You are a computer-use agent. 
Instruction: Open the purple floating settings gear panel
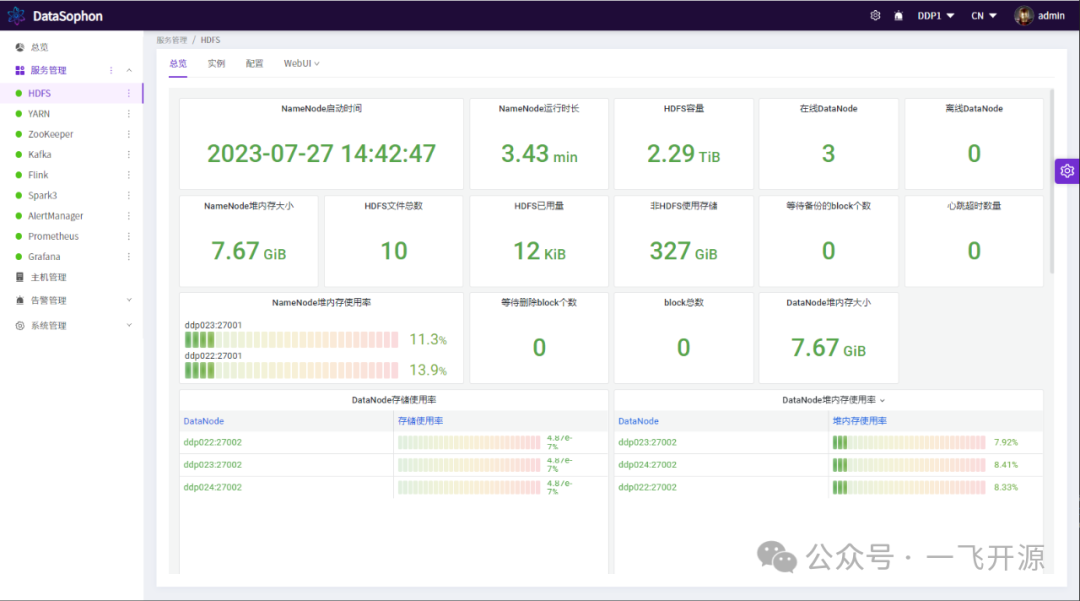pyautogui.click(x=1067, y=171)
